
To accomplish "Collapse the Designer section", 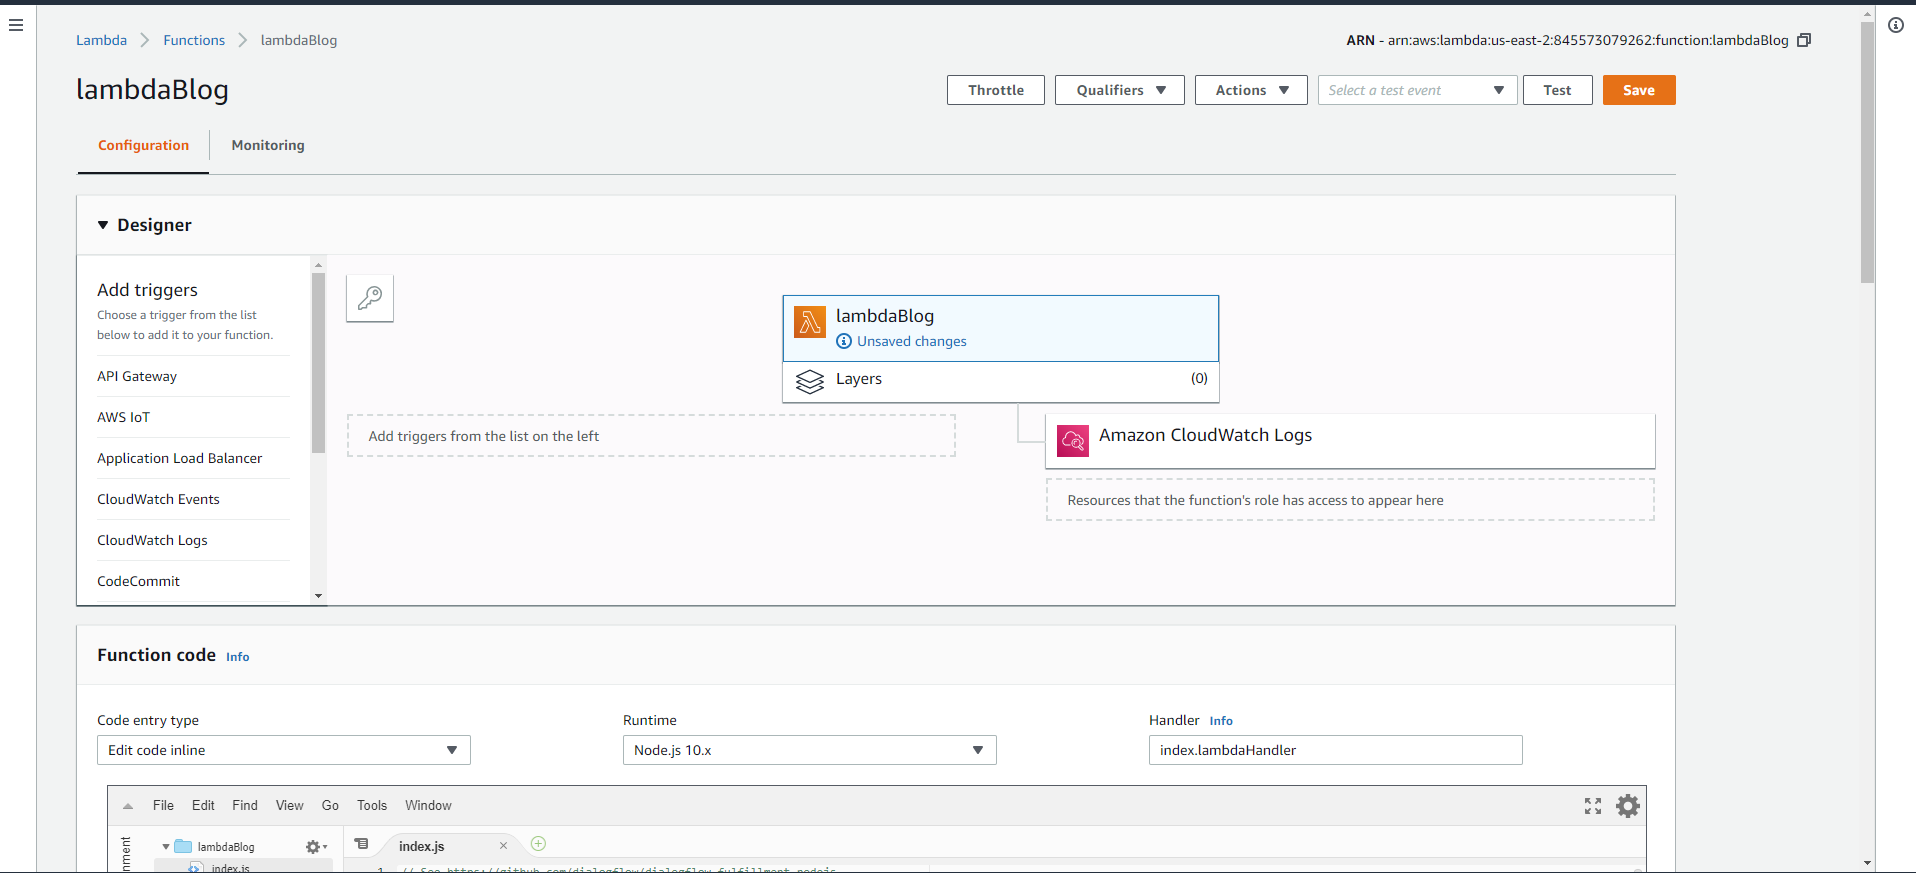I will (103, 225).
